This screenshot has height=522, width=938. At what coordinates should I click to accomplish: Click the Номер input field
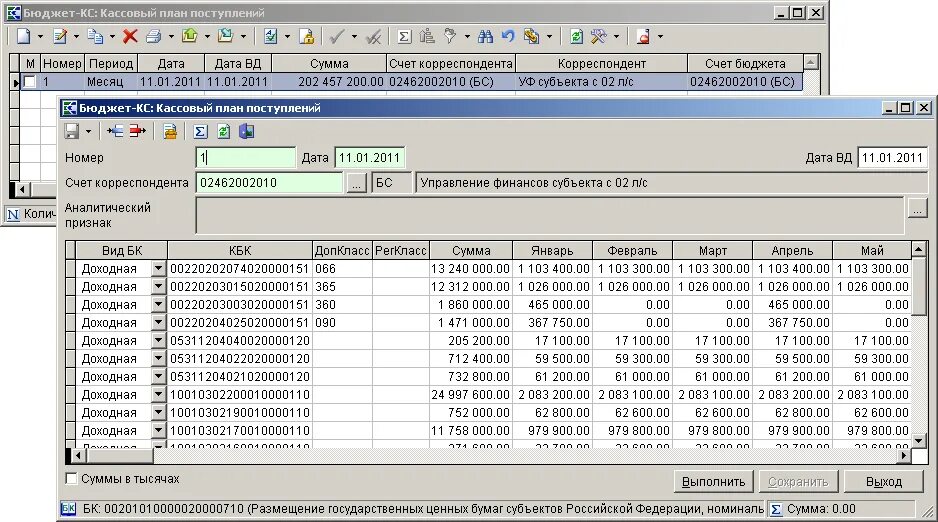(246, 158)
